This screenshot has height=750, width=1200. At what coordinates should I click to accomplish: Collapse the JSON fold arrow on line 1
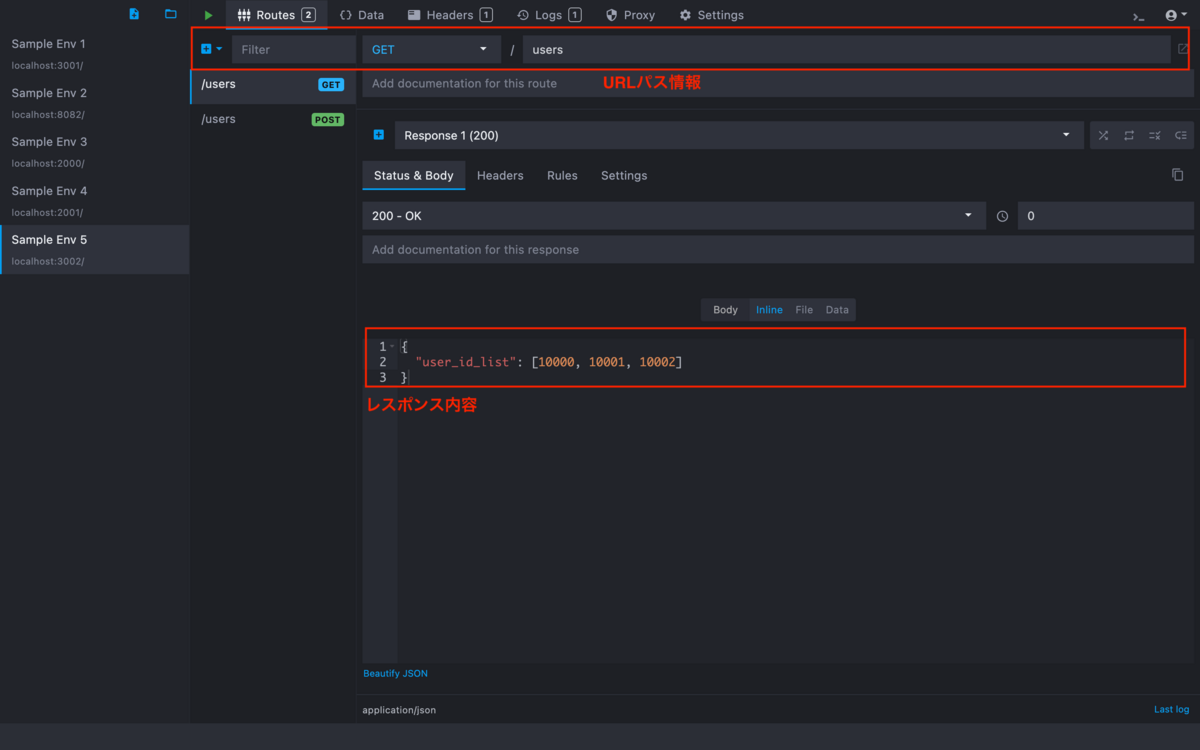(392, 346)
